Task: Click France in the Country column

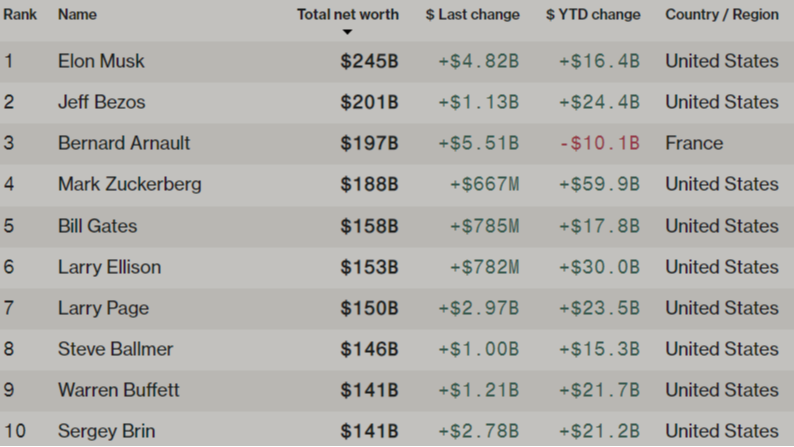Action: (x=694, y=143)
